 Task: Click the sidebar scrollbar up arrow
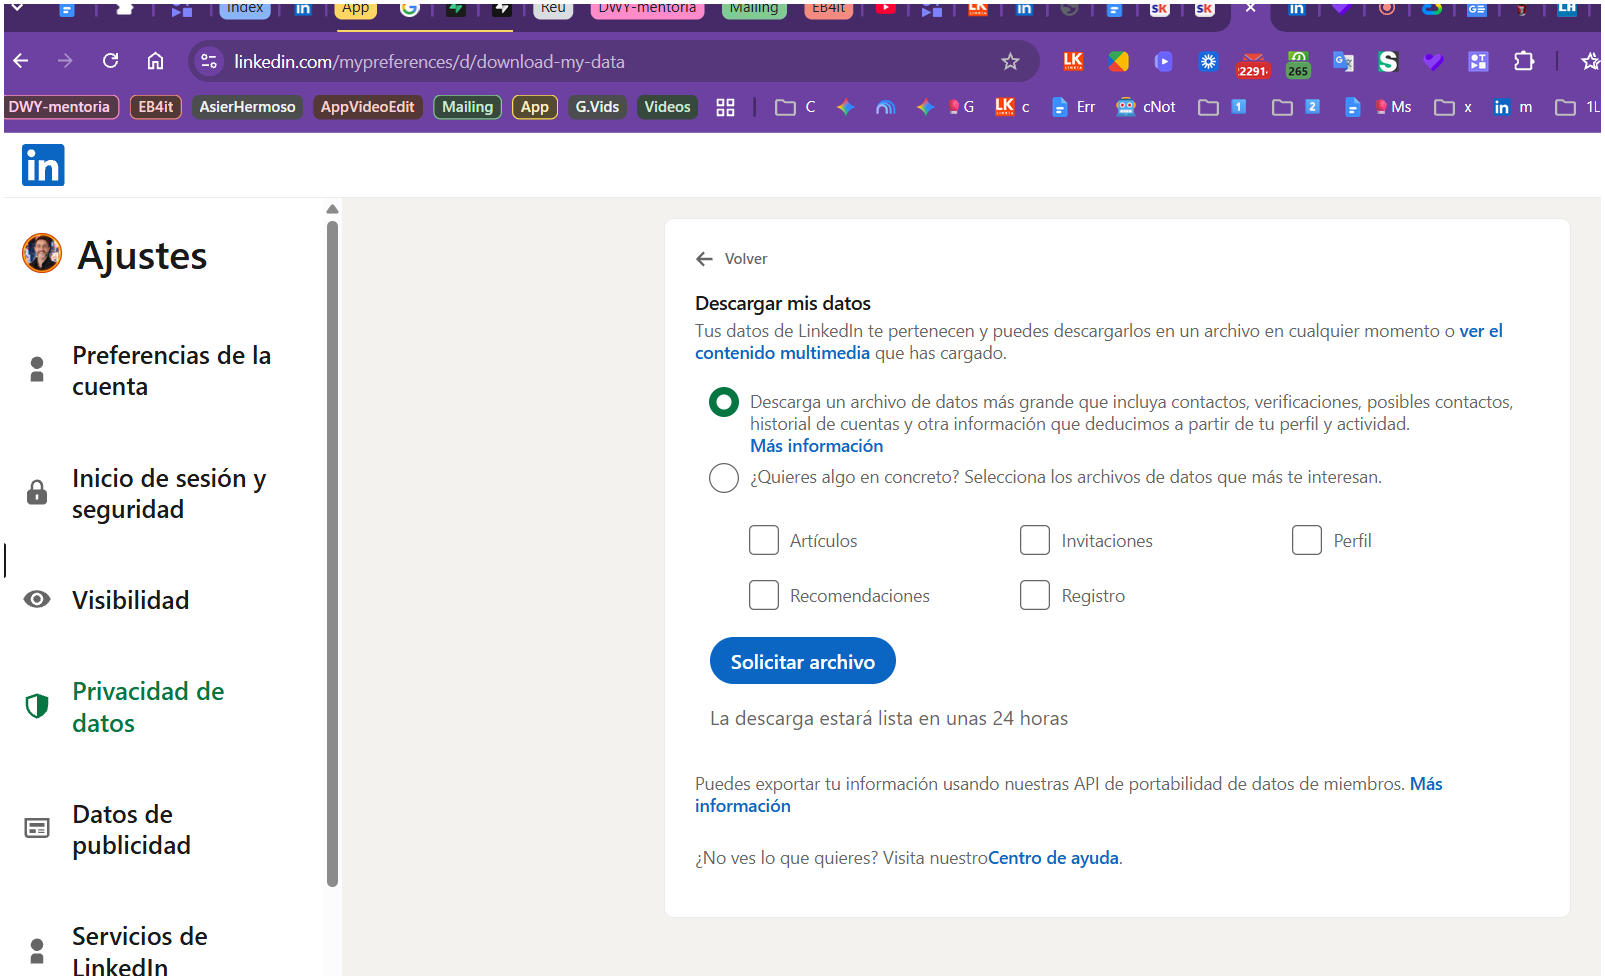tap(332, 209)
